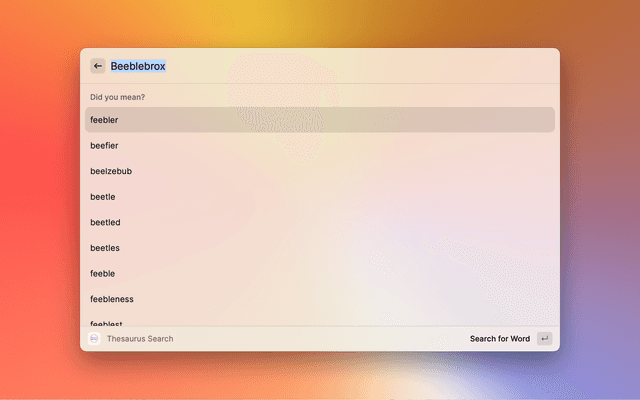640x400 pixels.
Task: Click empty area of the search bar
Action: pos(360,66)
